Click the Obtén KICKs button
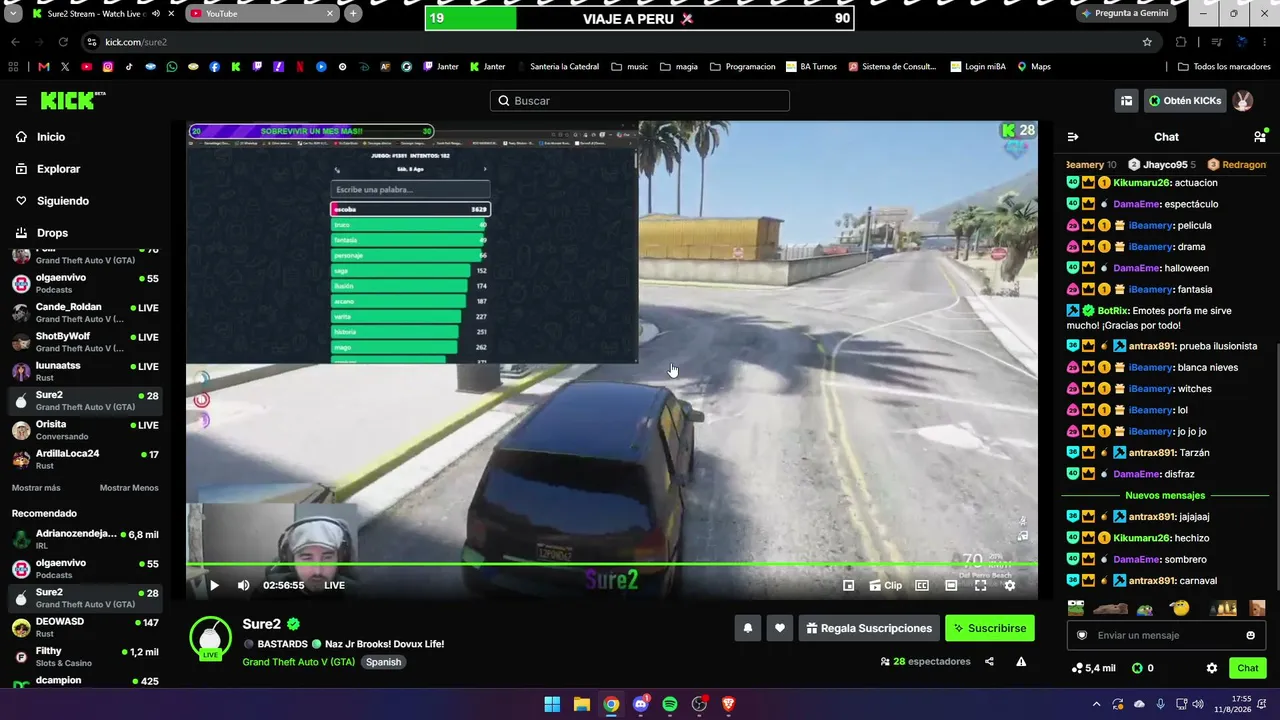 [1185, 100]
